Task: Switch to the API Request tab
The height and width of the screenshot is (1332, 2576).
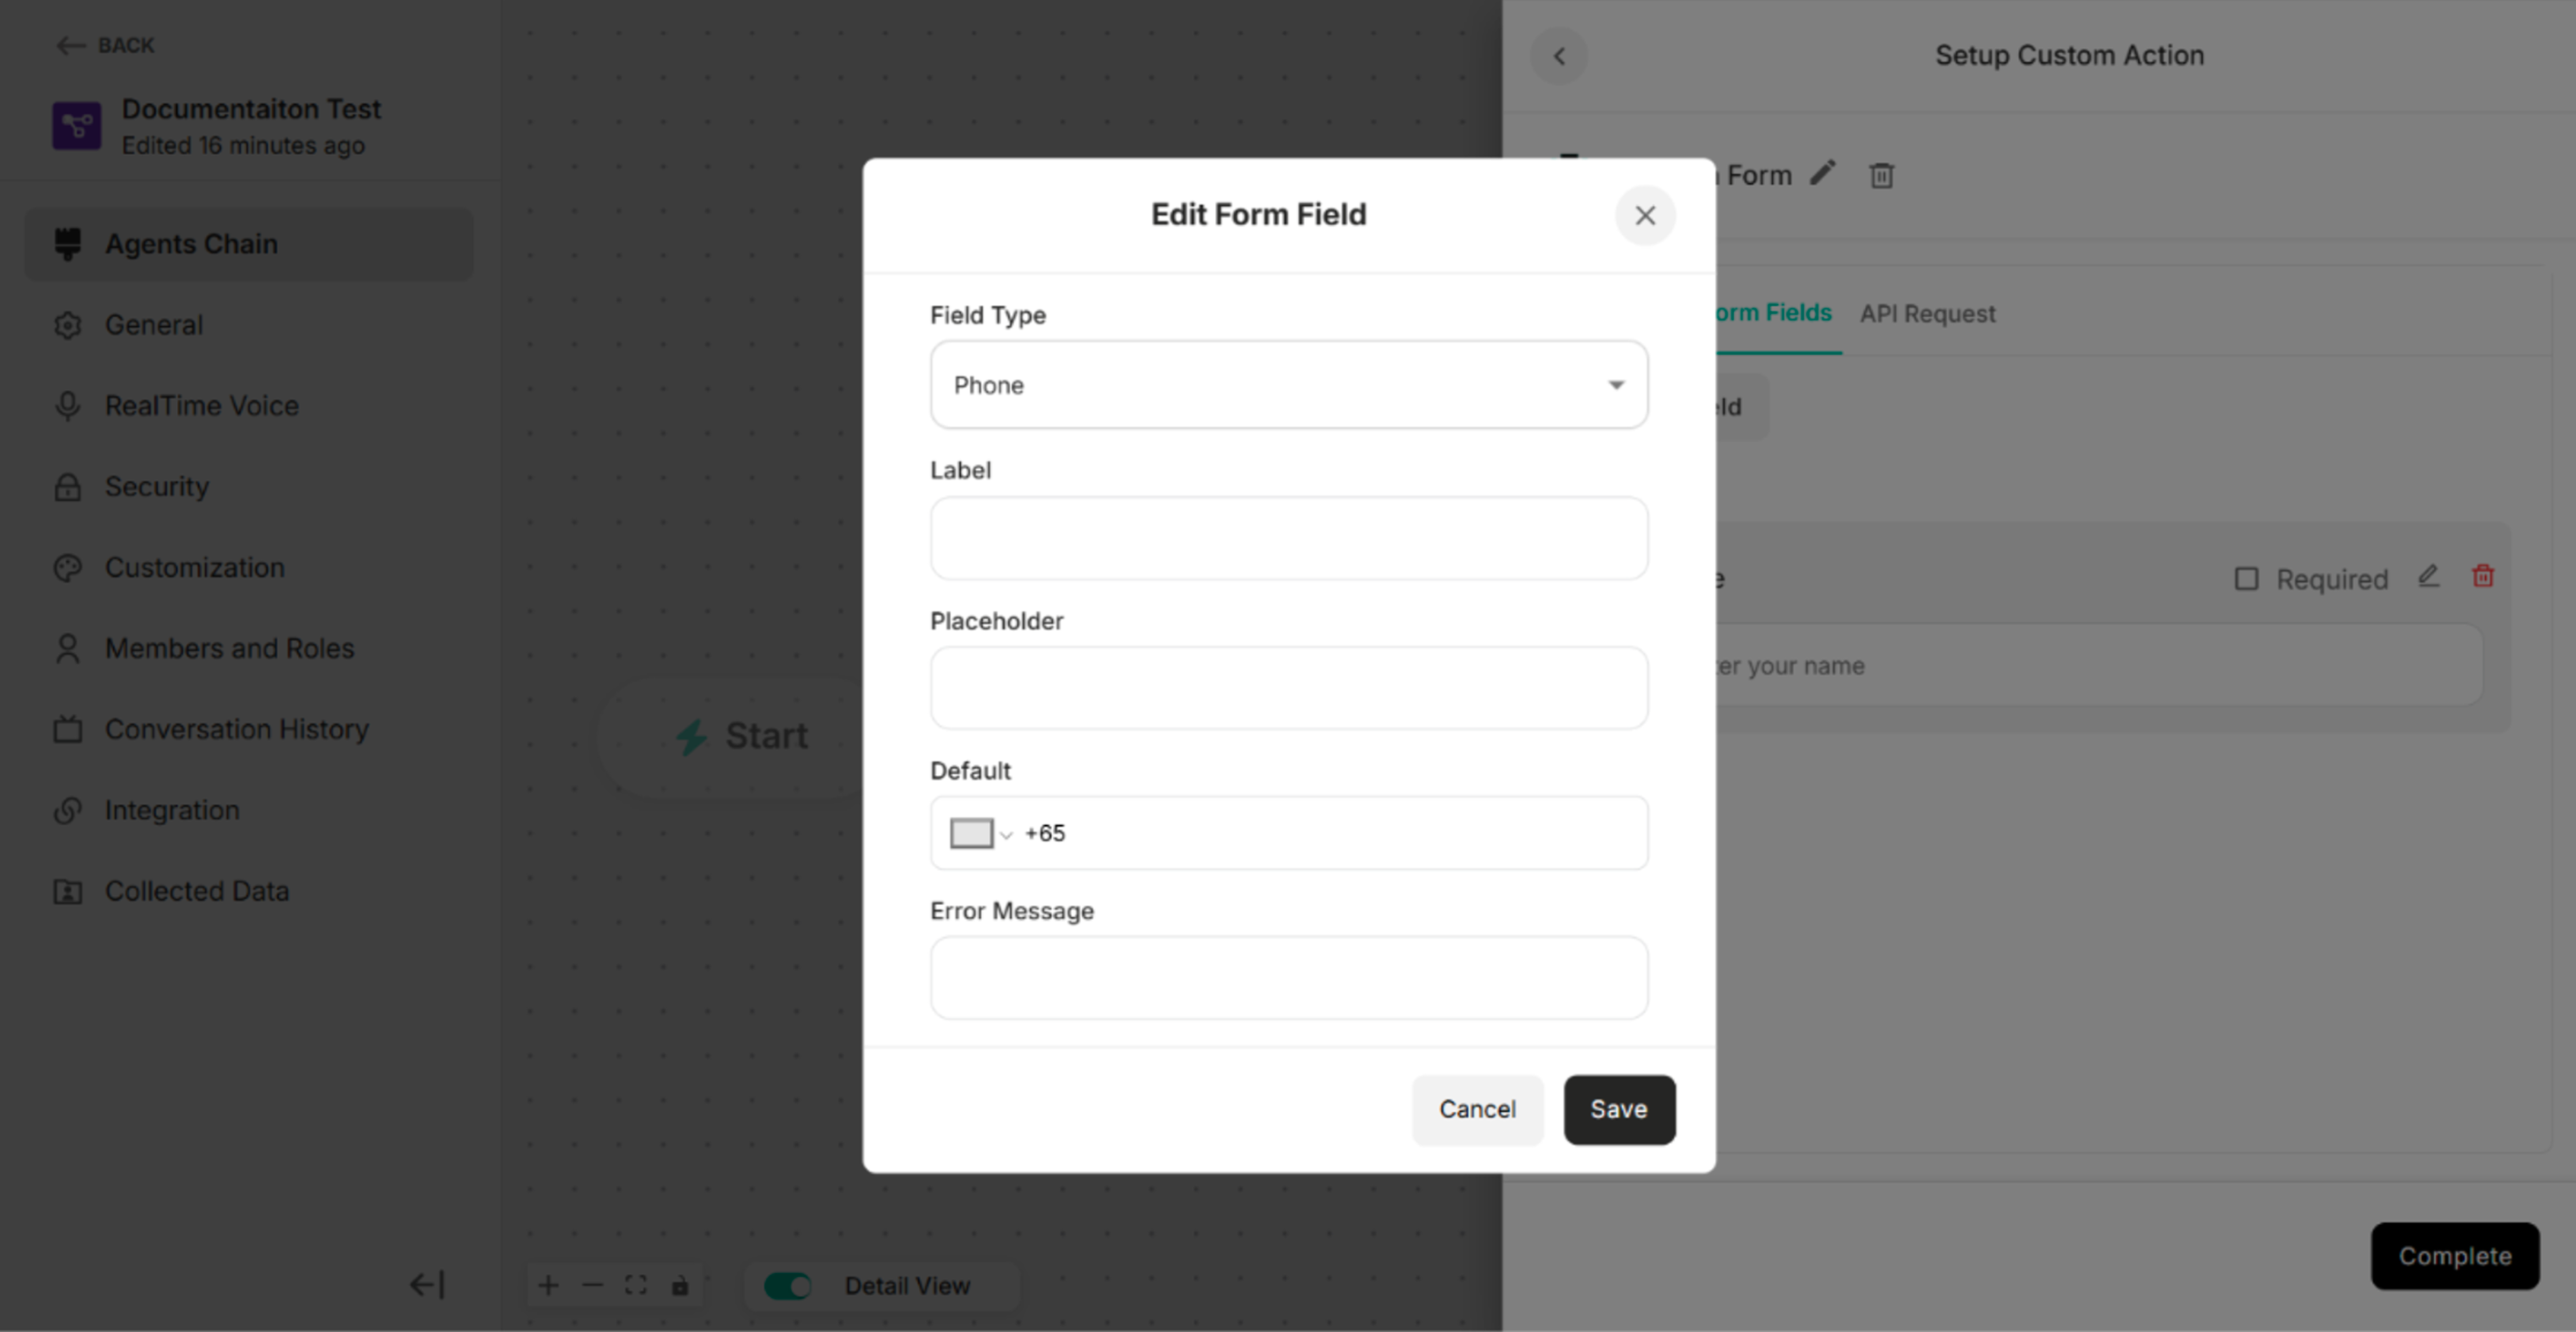Action: click(1927, 313)
